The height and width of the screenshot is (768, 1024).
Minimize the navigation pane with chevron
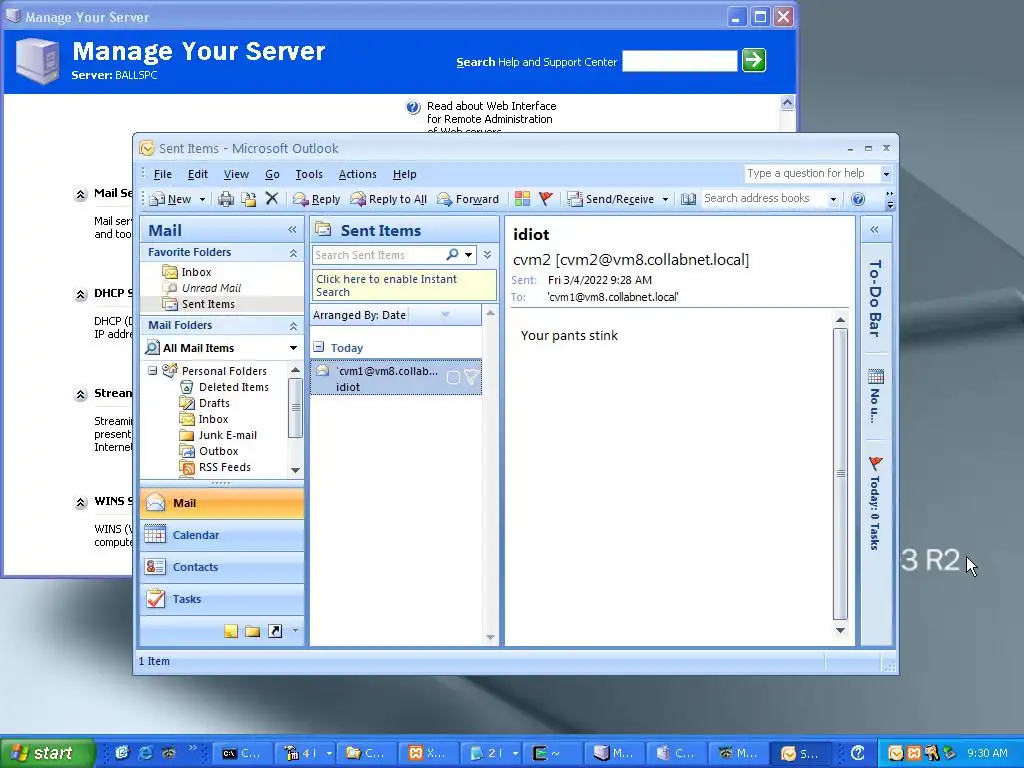pos(292,229)
